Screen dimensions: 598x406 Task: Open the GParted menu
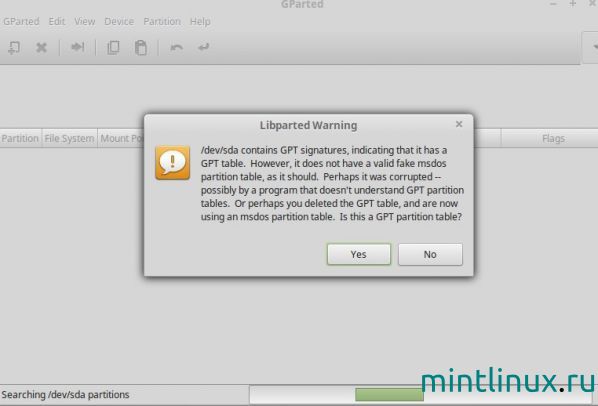(21, 21)
